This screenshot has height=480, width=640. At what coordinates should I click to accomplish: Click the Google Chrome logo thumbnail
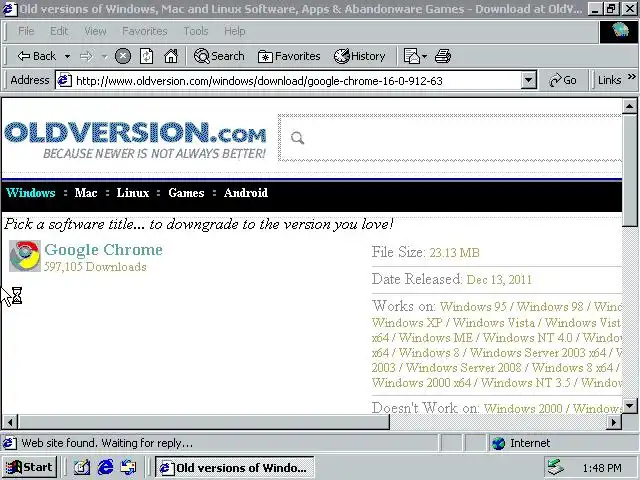[x=25, y=256]
